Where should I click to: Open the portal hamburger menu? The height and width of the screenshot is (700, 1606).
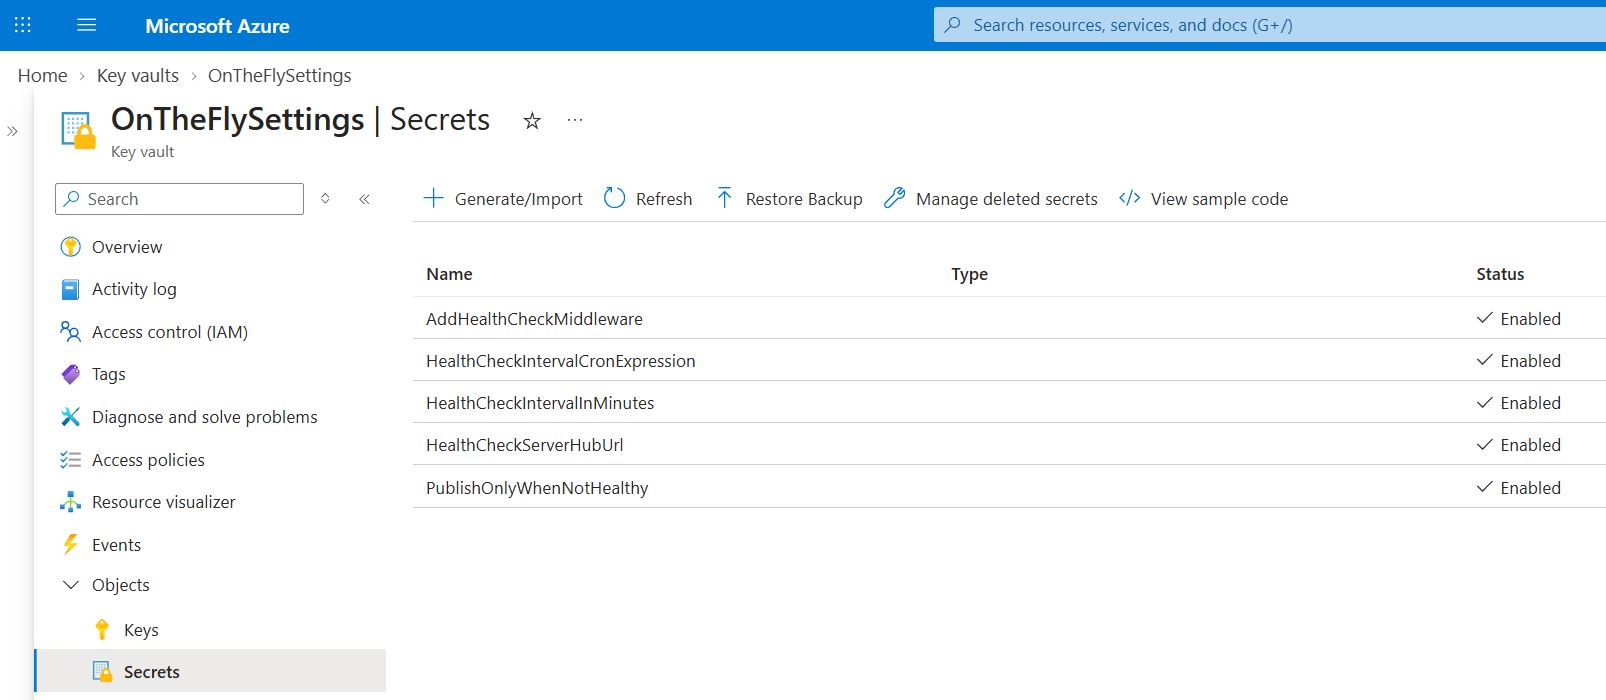[87, 25]
